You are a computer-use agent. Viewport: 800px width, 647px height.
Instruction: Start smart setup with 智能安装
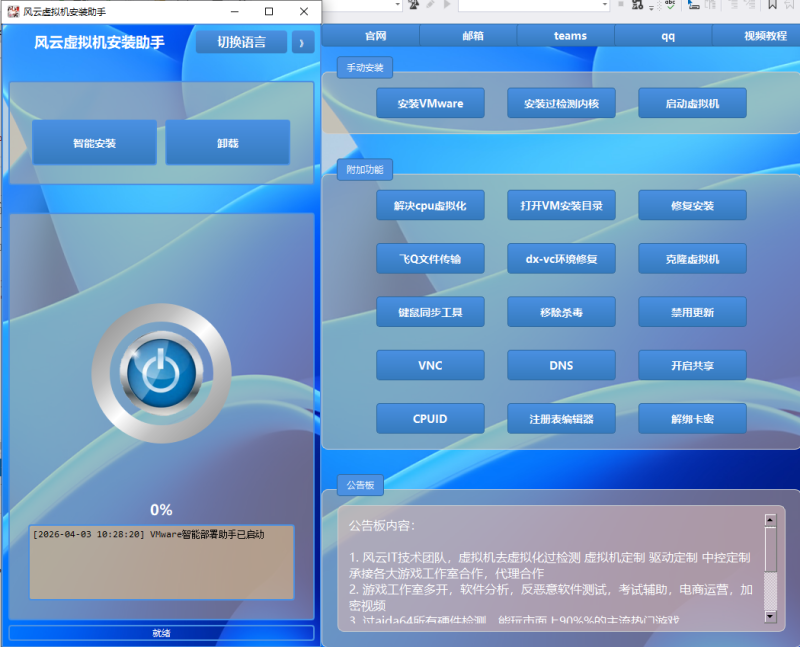point(93,142)
